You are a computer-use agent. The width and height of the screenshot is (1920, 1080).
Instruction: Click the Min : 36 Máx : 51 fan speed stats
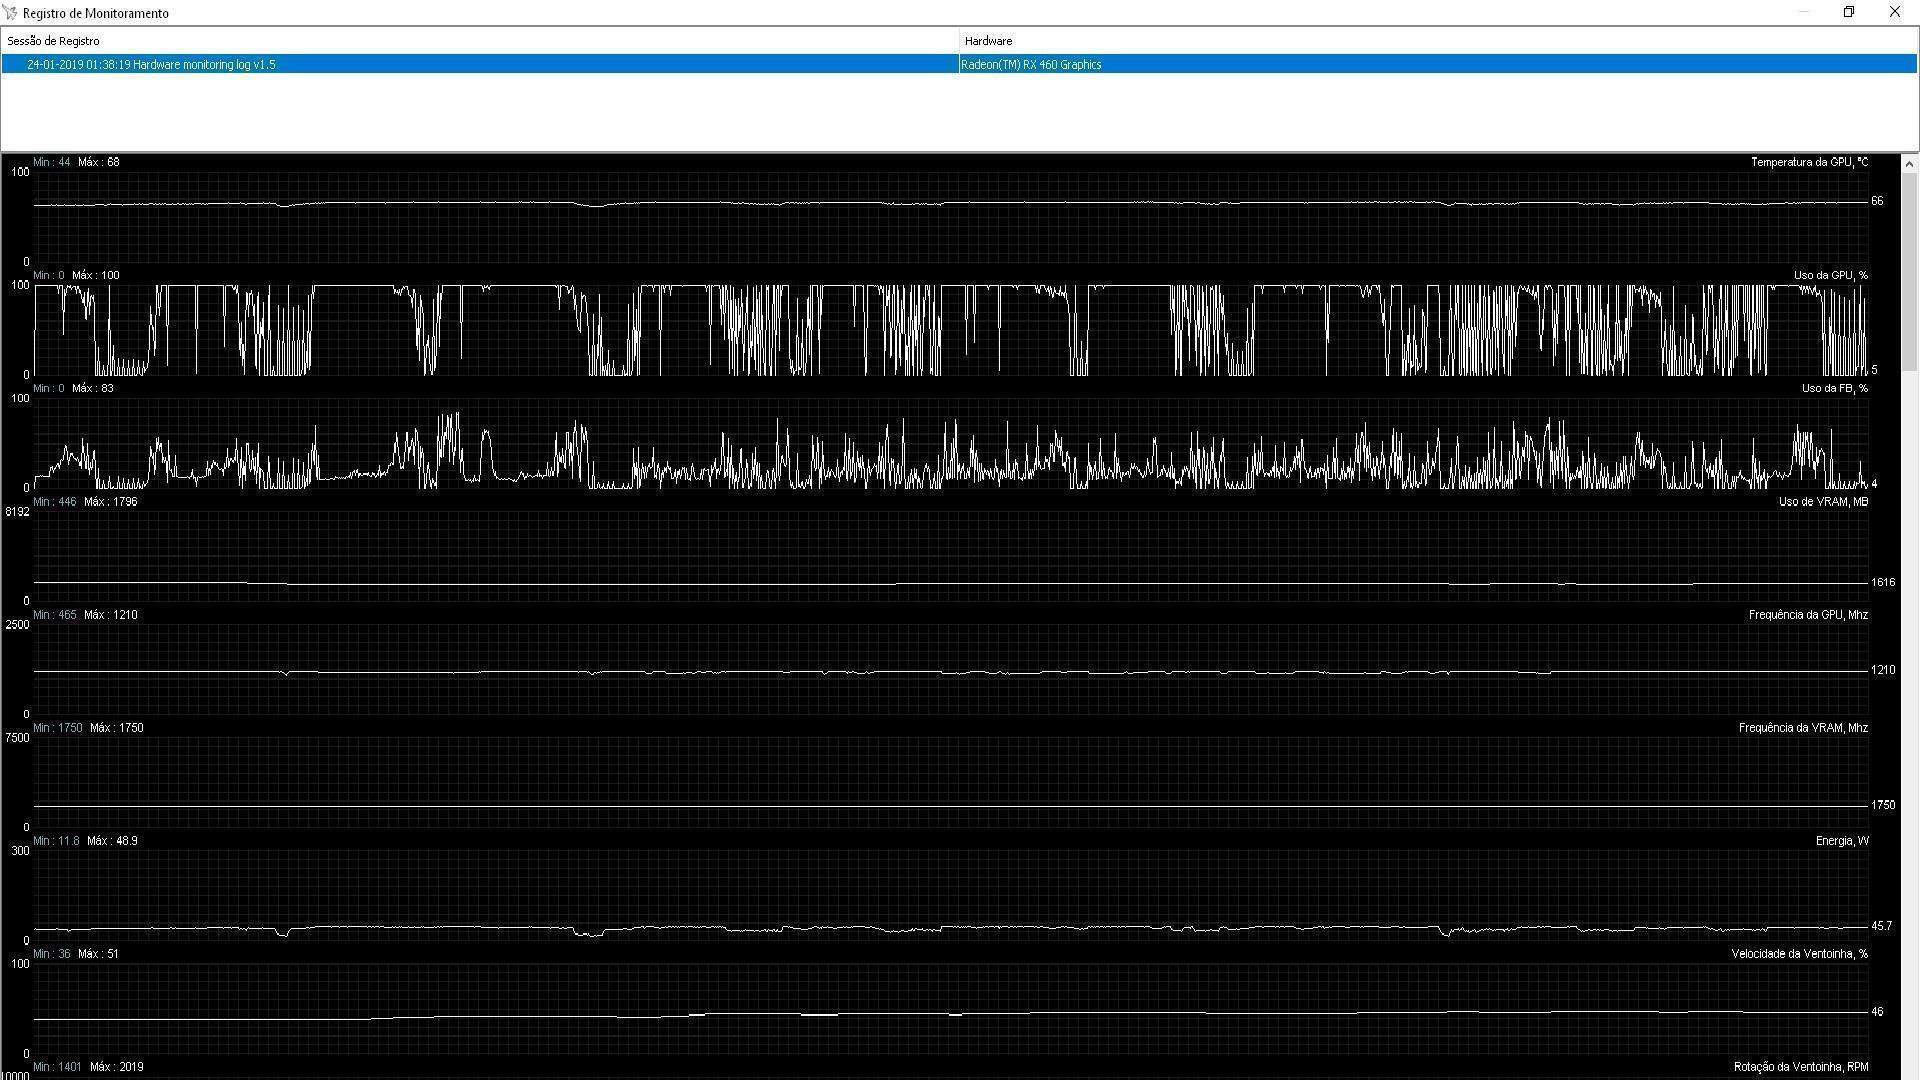click(x=76, y=954)
